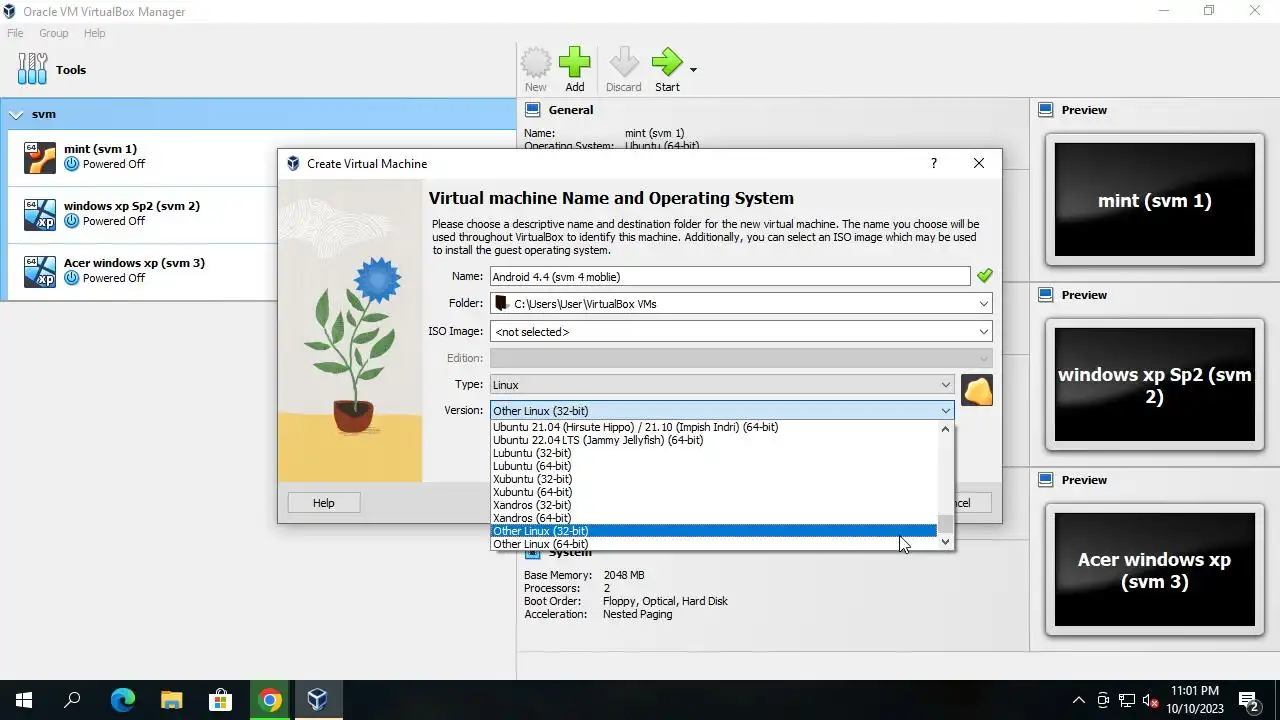Open the Start button dropdown arrow
Viewport: 1280px width, 720px height.
coord(693,70)
